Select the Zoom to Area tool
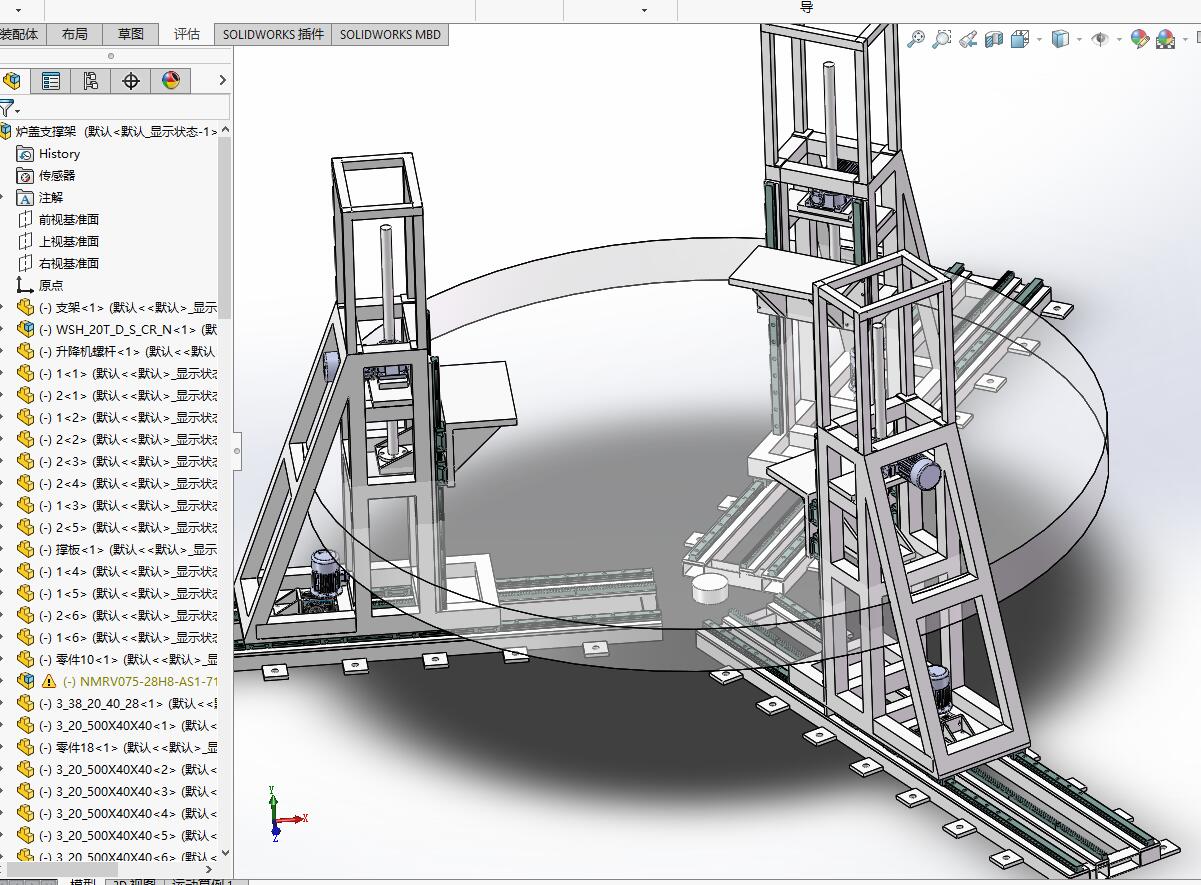This screenshot has height=885, width=1201. coord(941,39)
